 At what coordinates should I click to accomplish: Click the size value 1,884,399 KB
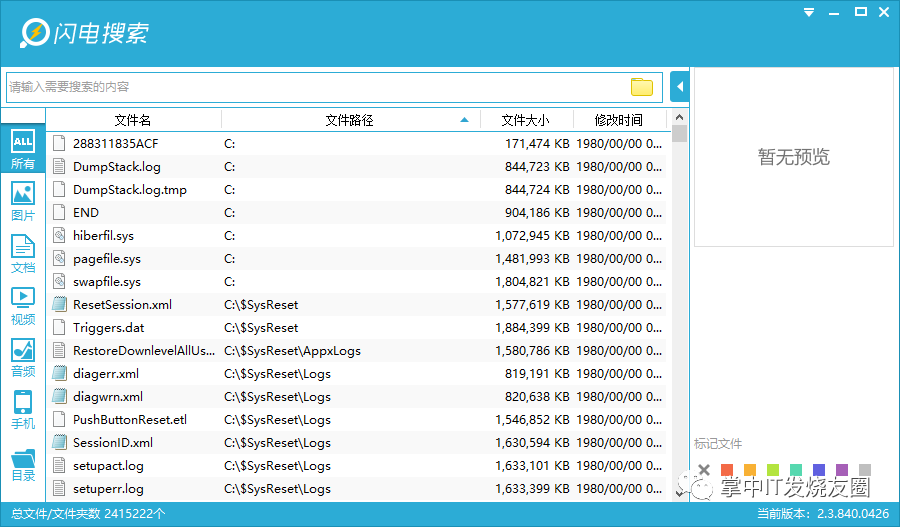(533, 328)
